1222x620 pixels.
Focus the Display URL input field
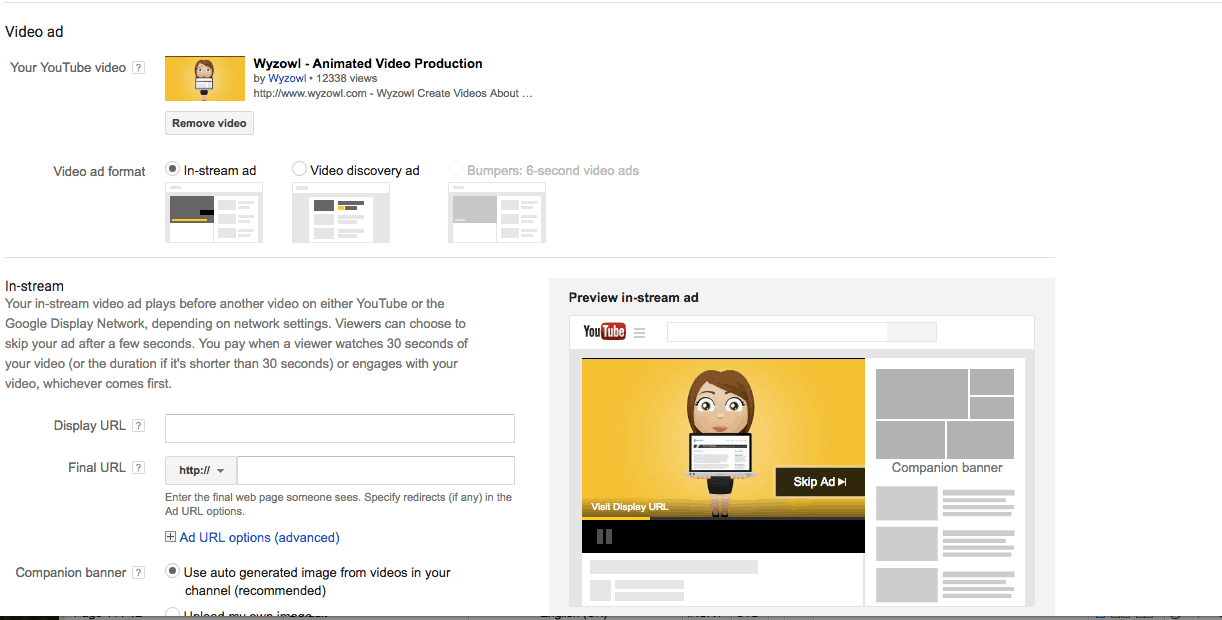[x=340, y=428]
